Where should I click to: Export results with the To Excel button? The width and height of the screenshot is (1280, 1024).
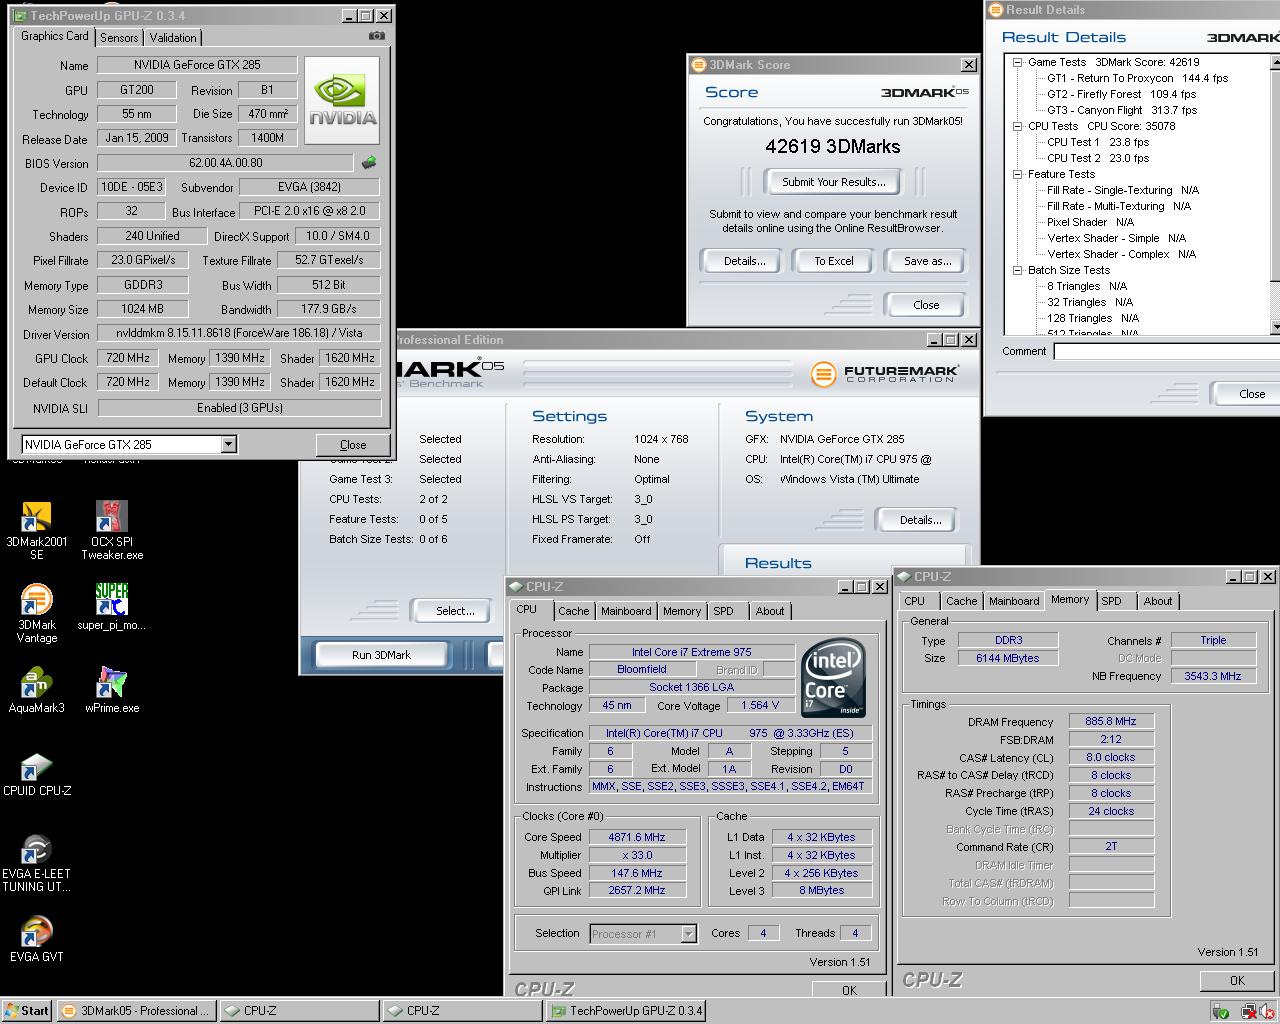(x=834, y=261)
